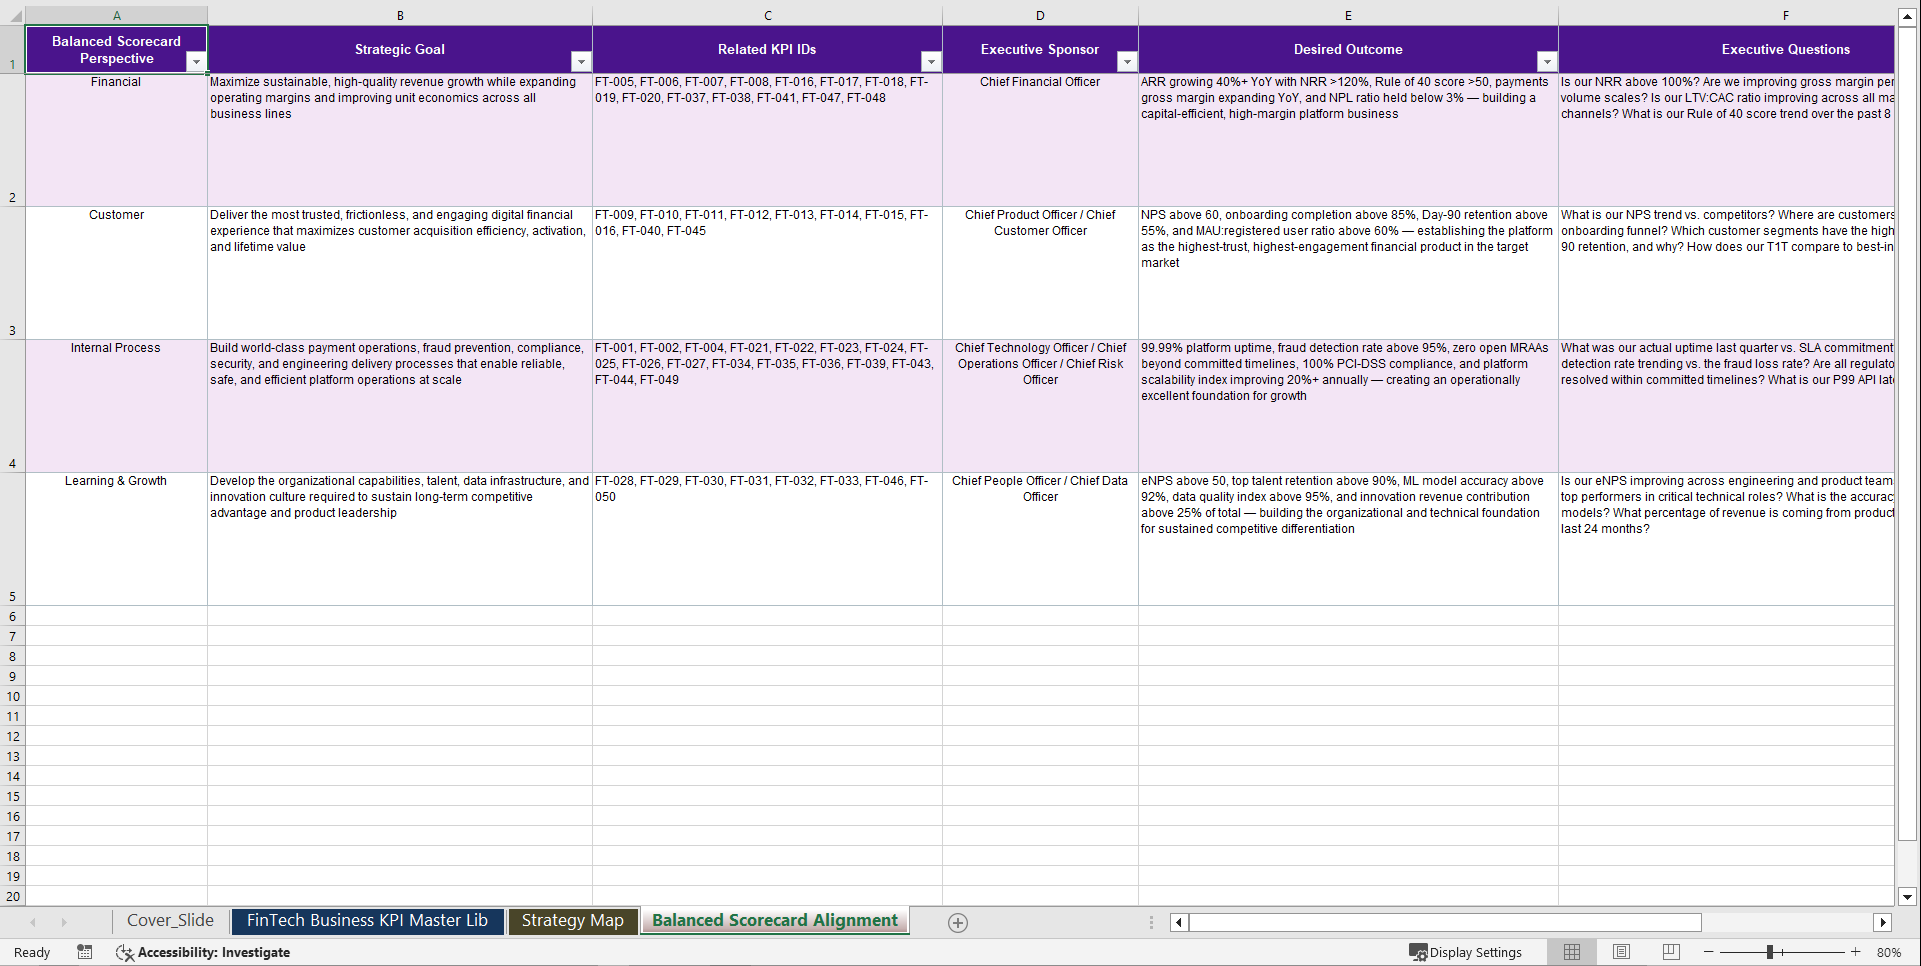The image size is (1921, 966).
Task: Go to next sheet tab arrow
Action: [x=64, y=922]
